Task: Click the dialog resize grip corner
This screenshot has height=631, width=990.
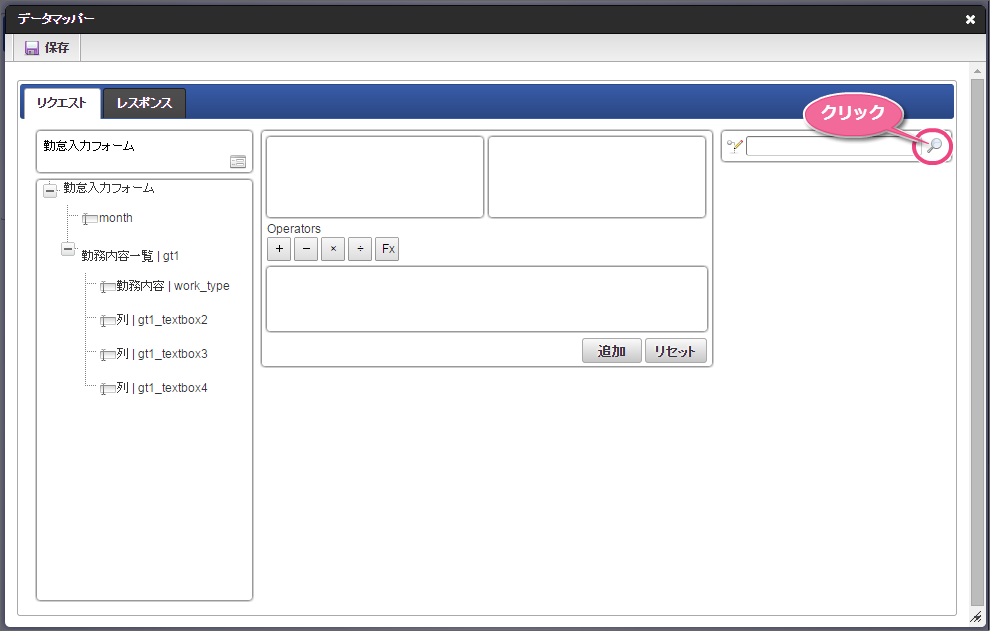Action: pyautogui.click(x=977, y=617)
